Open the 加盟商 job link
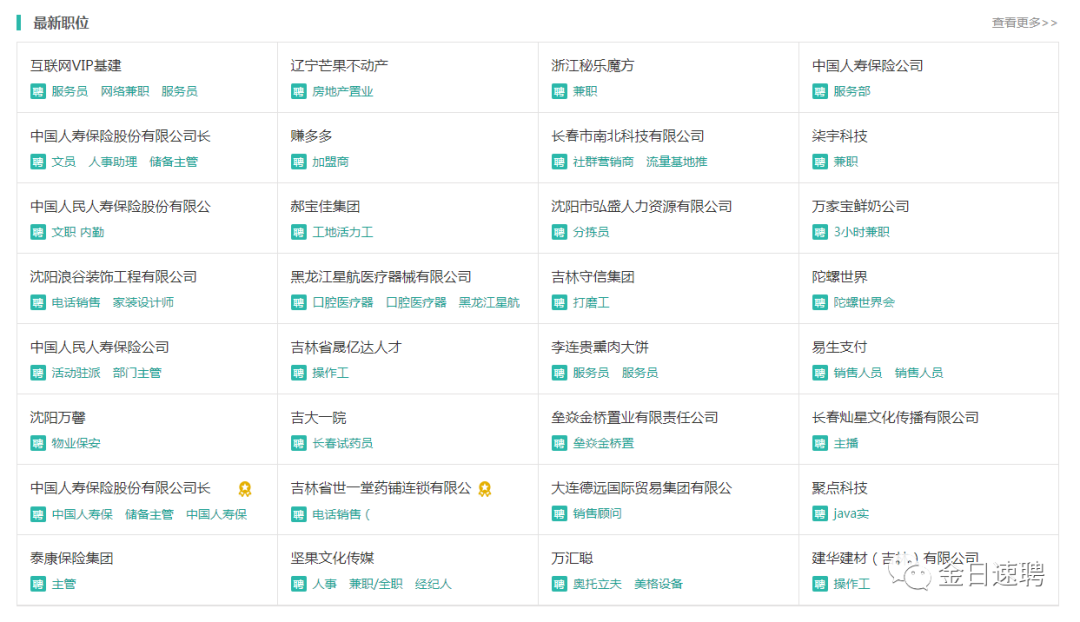This screenshot has width=1080, height=622. [x=331, y=162]
